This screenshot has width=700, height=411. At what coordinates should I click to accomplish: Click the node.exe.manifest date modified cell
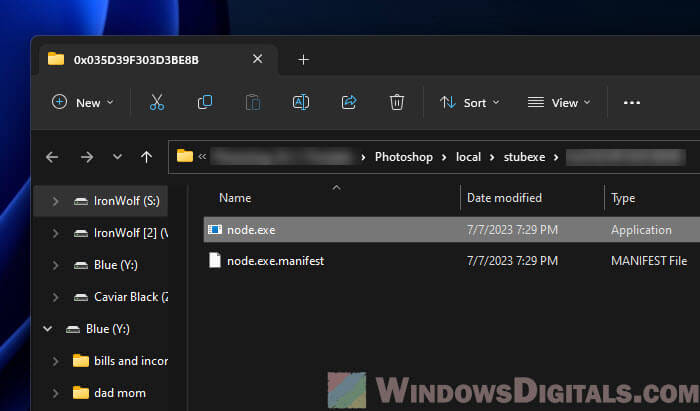point(512,261)
